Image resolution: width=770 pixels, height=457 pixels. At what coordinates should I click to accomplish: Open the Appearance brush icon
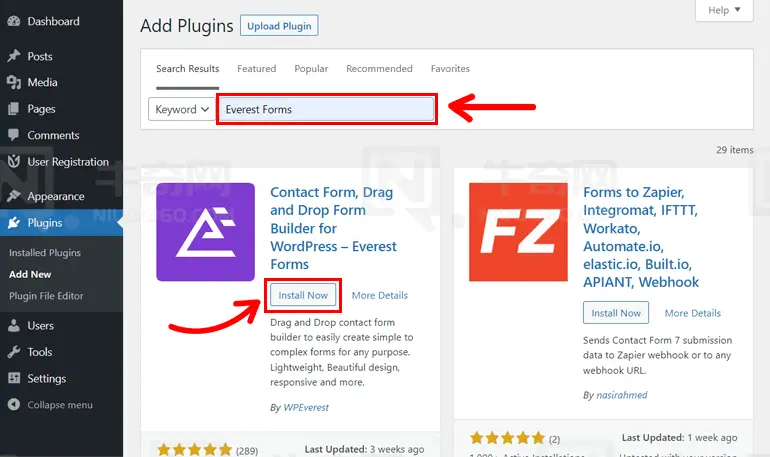(14, 196)
